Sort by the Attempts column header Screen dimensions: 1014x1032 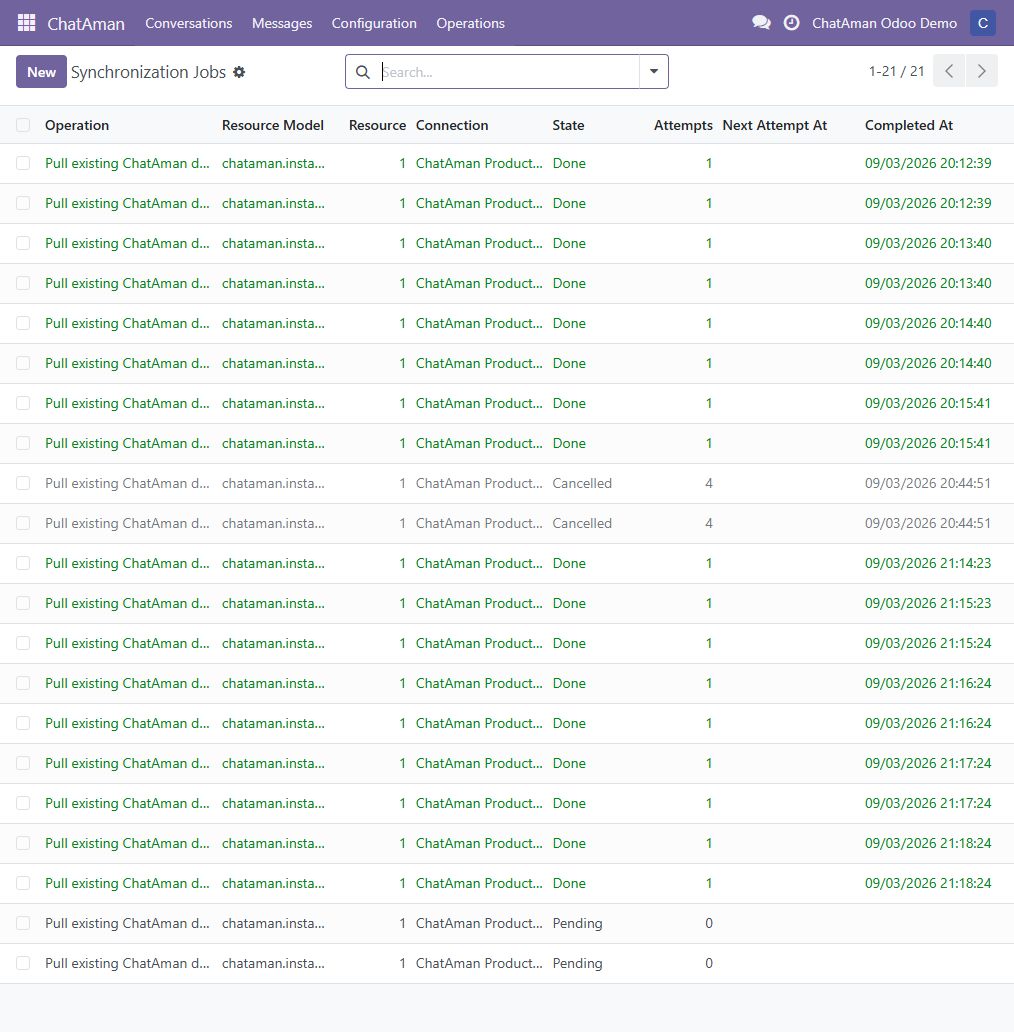pyautogui.click(x=683, y=125)
